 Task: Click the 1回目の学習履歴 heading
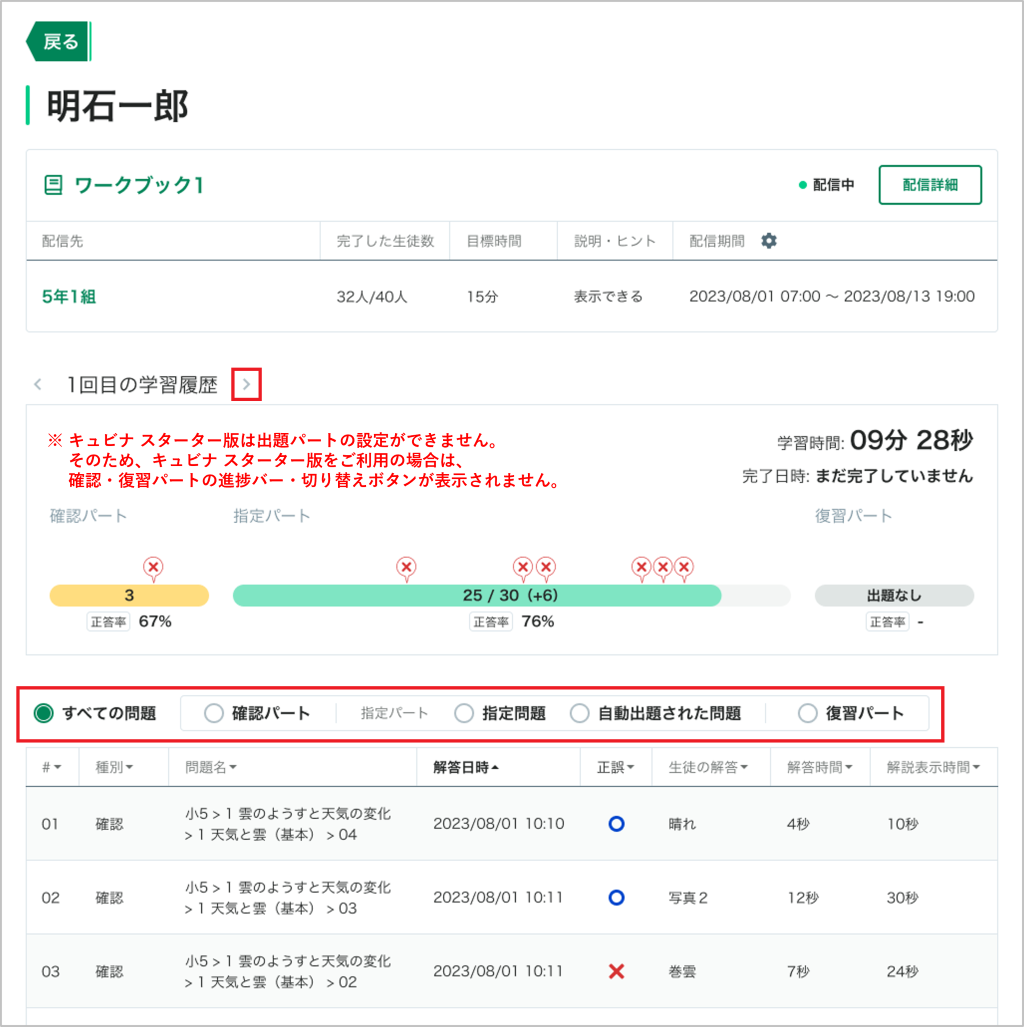(x=142, y=384)
